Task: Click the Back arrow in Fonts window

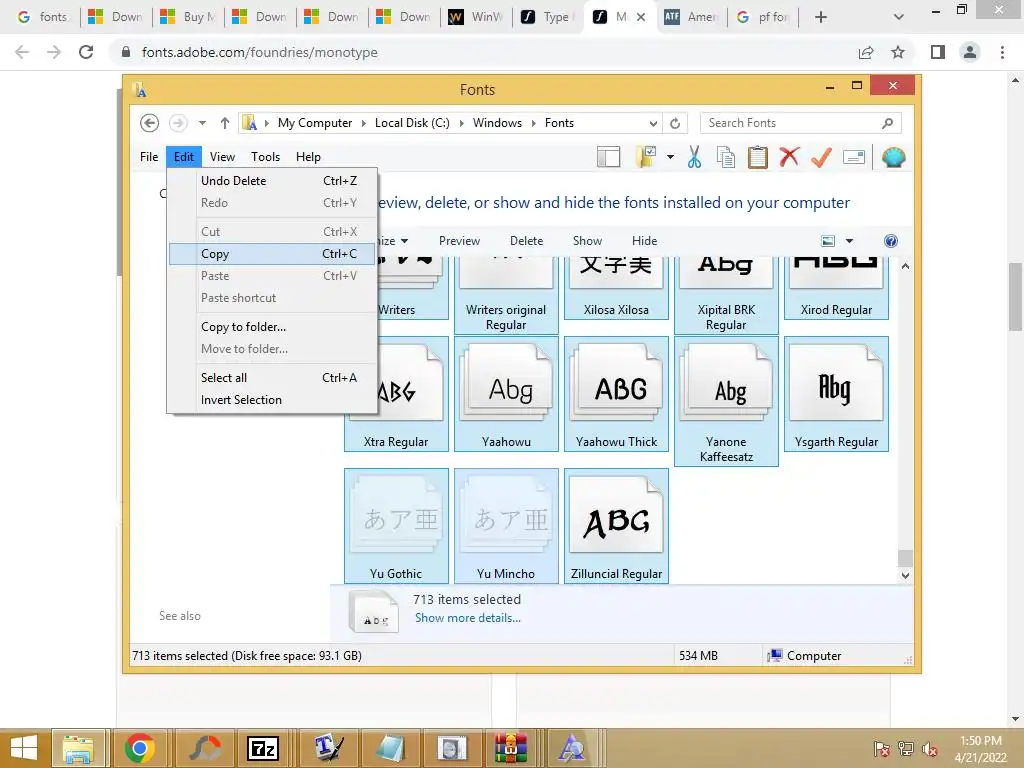Action: (x=150, y=123)
